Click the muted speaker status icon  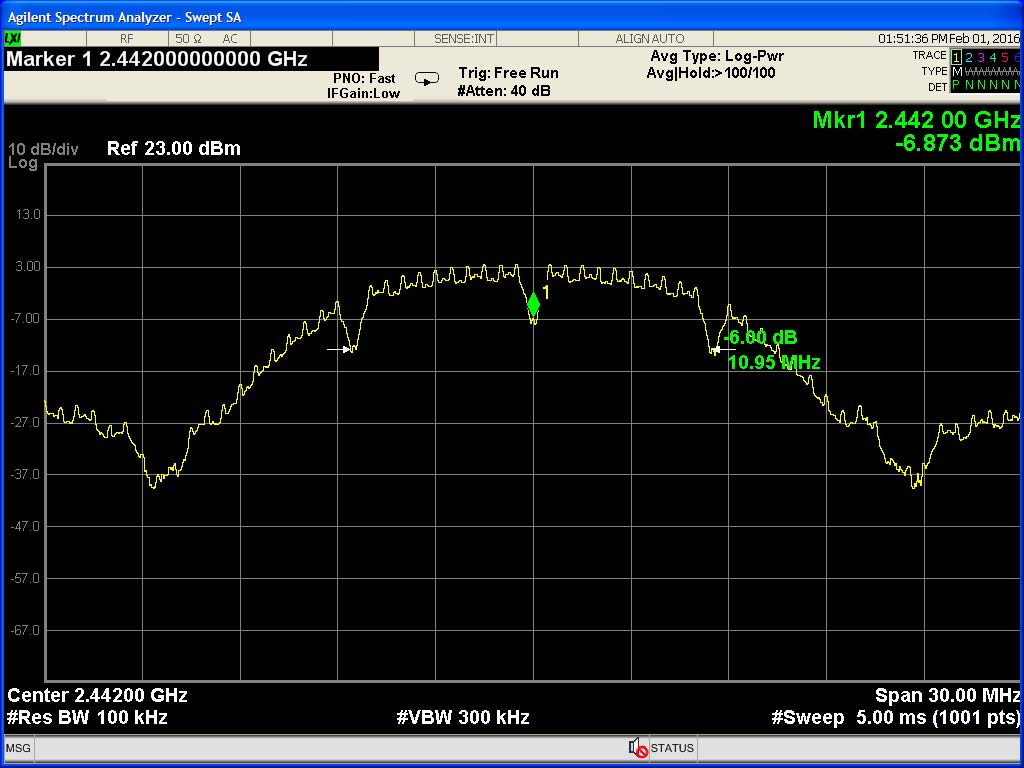(x=637, y=747)
